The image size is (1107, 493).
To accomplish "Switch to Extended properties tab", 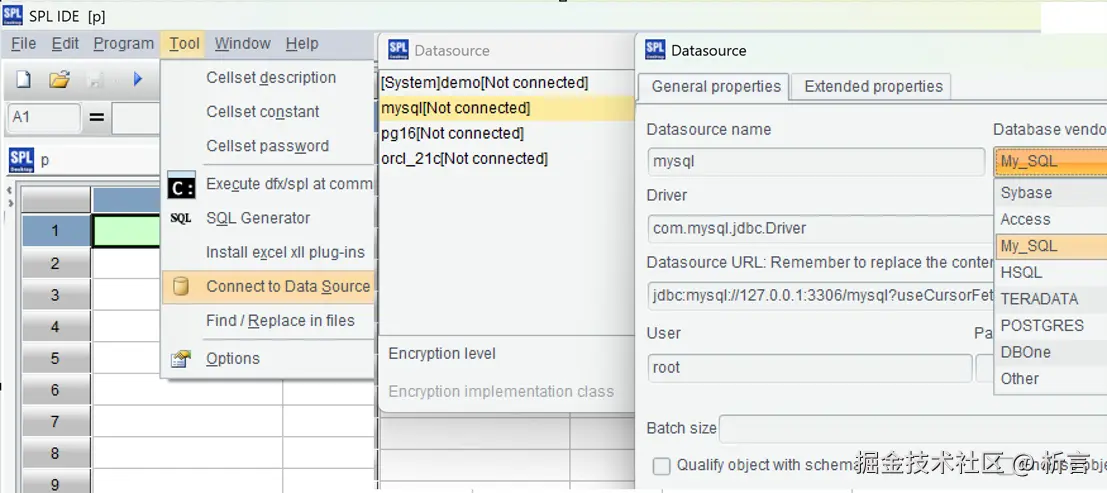I will point(873,86).
